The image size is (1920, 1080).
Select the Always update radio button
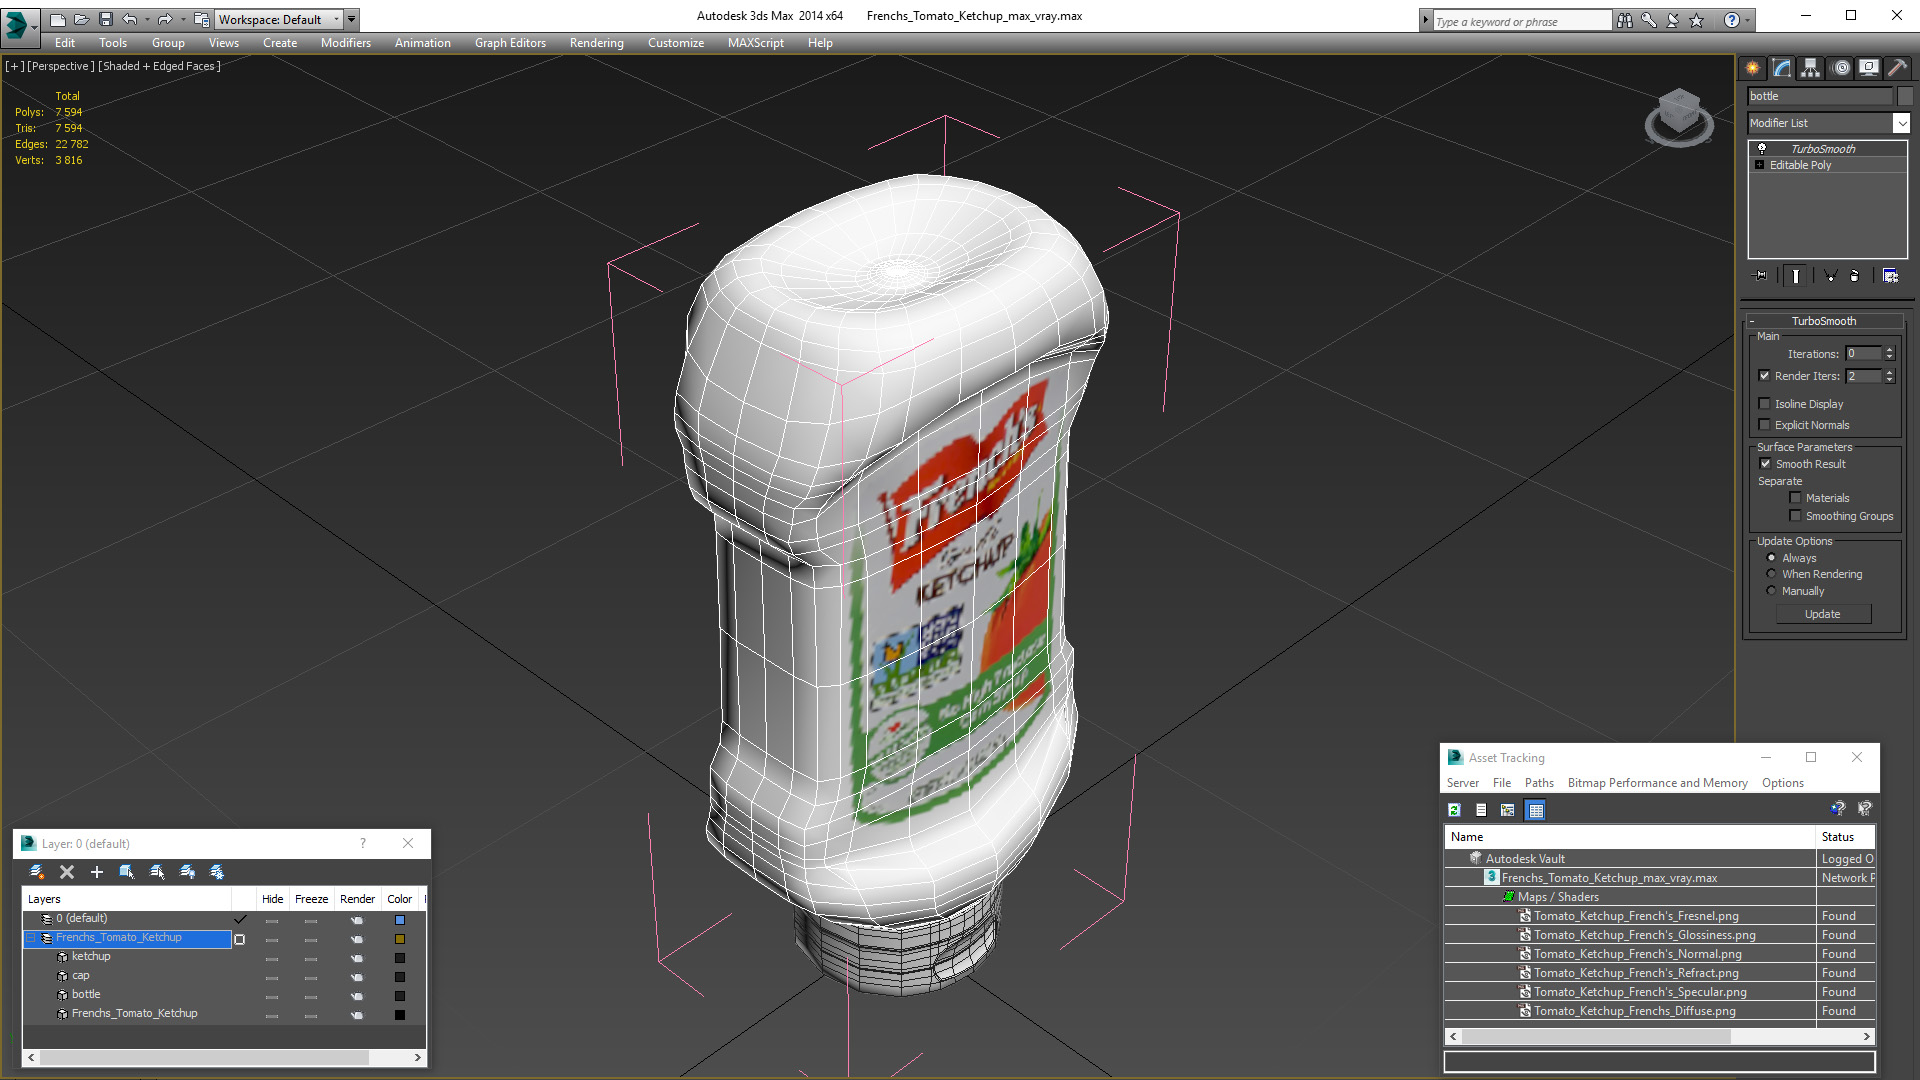tap(1771, 558)
